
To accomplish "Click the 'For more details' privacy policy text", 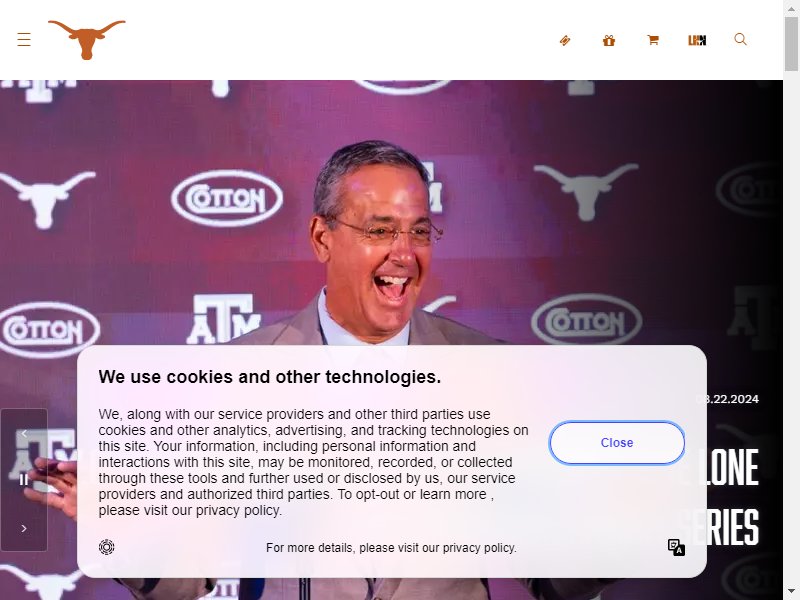I will 391,548.
